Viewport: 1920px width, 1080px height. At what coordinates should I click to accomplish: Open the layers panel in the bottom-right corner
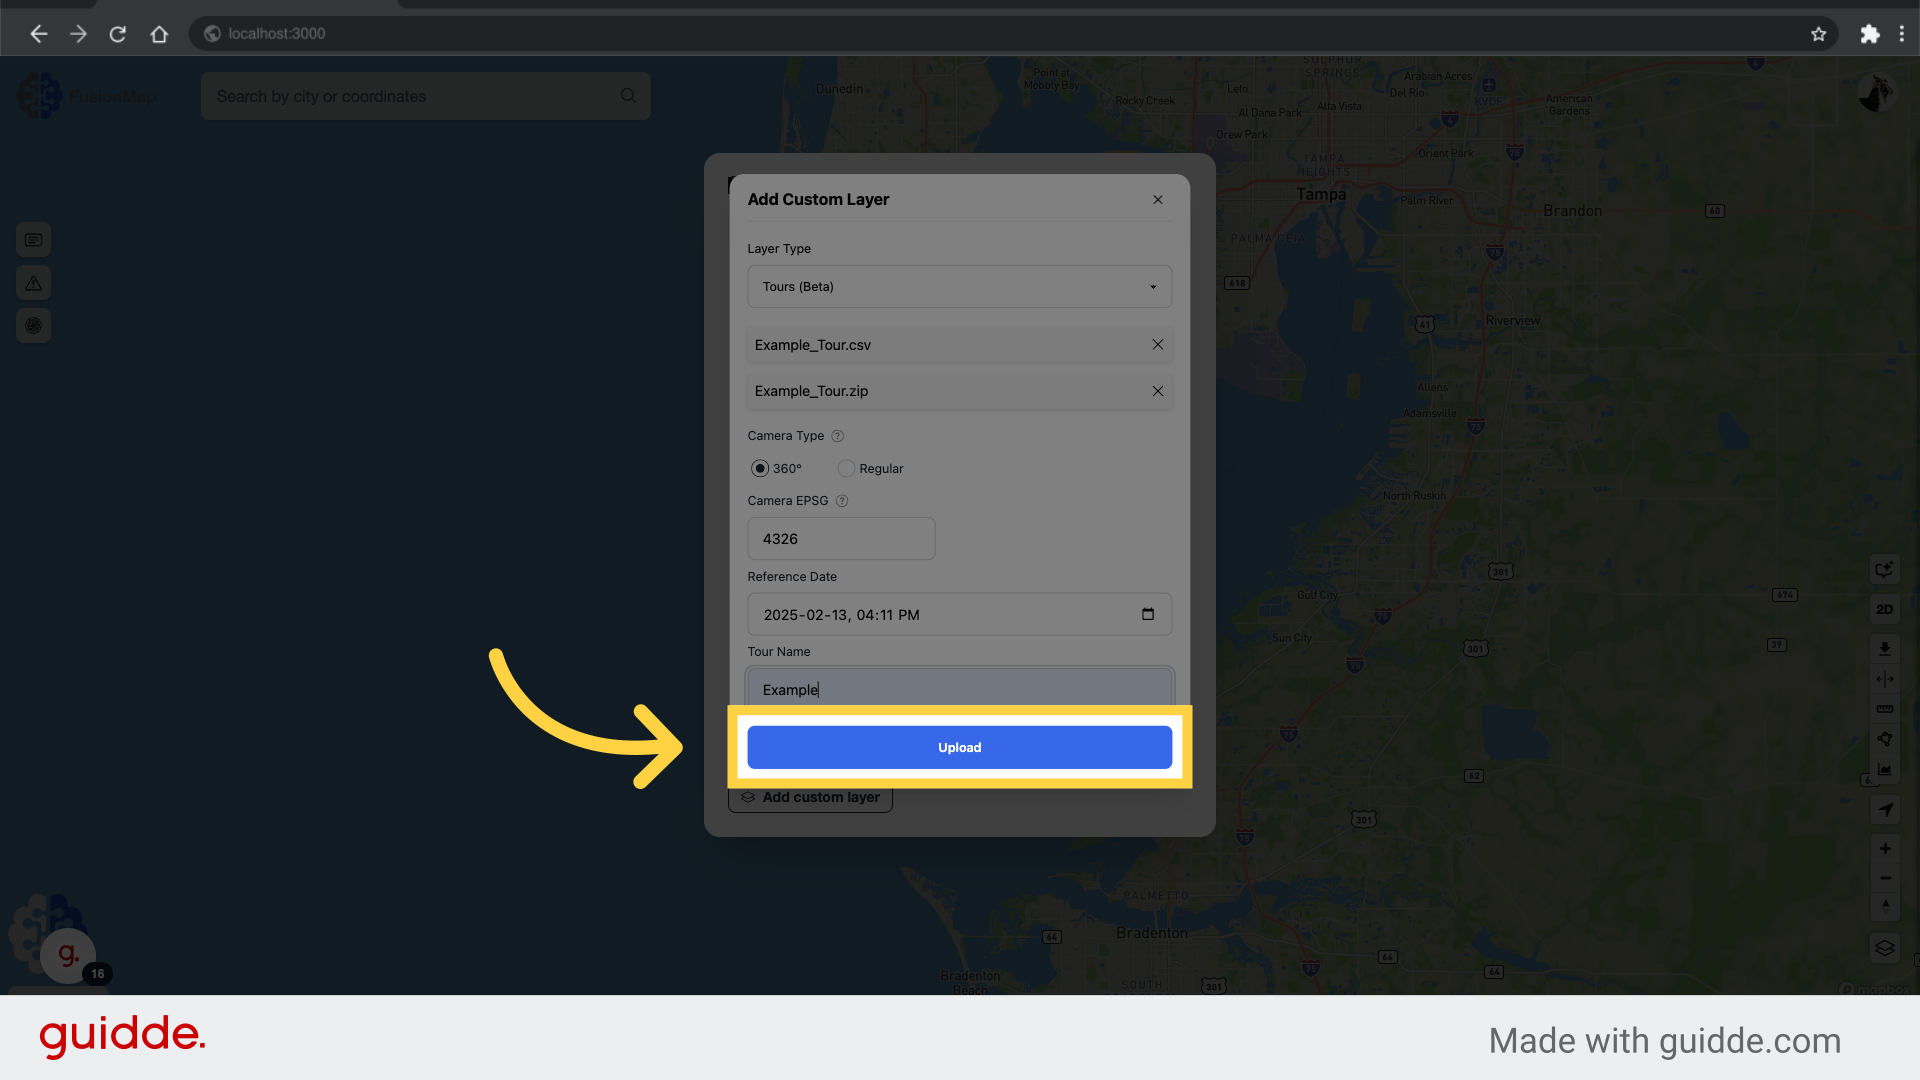point(1884,948)
